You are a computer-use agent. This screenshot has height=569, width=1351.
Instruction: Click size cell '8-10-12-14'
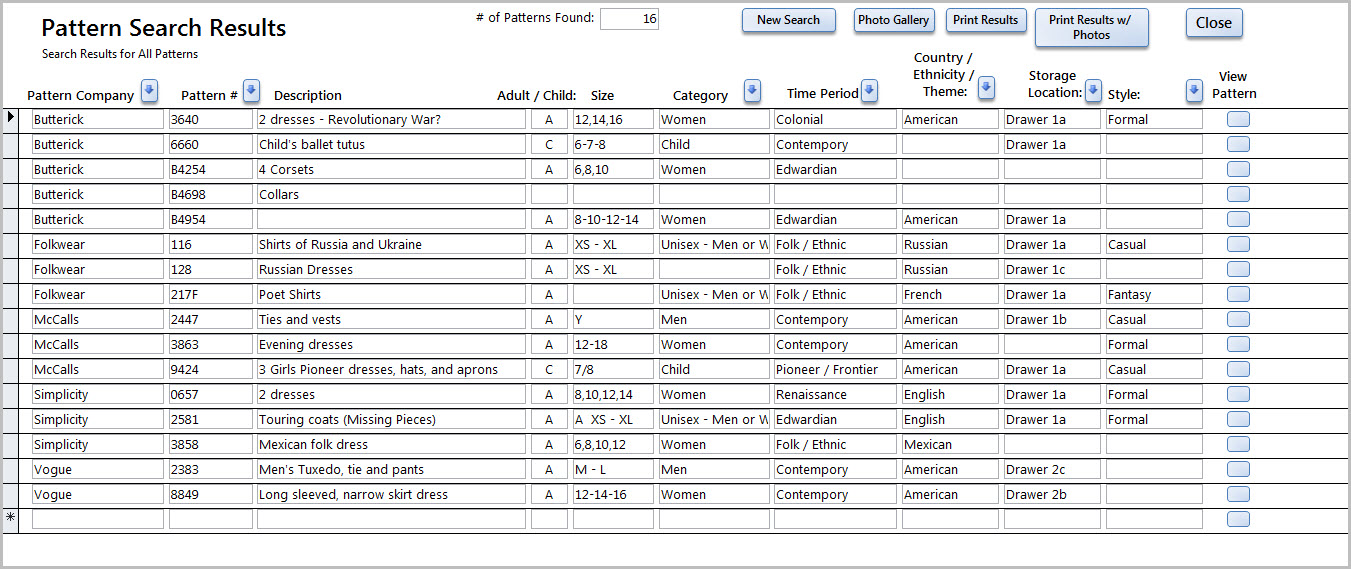tap(613, 220)
